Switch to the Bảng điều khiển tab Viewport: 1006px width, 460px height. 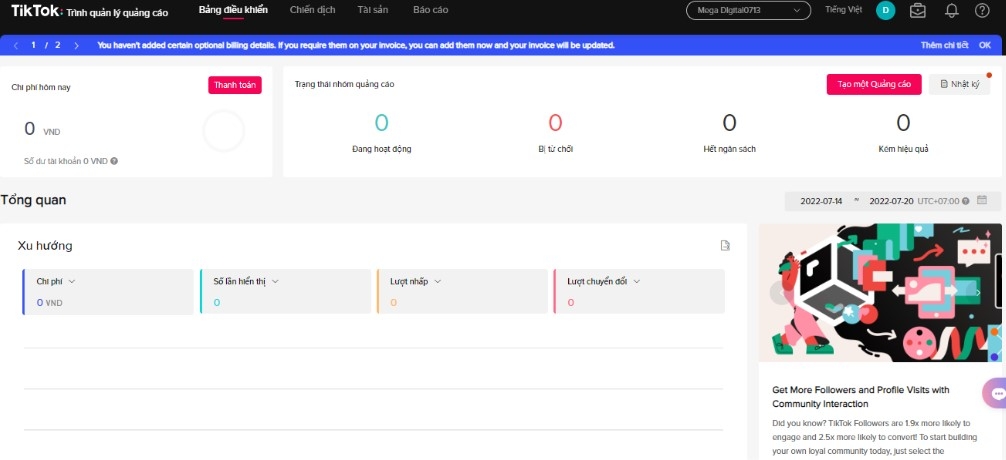click(234, 10)
